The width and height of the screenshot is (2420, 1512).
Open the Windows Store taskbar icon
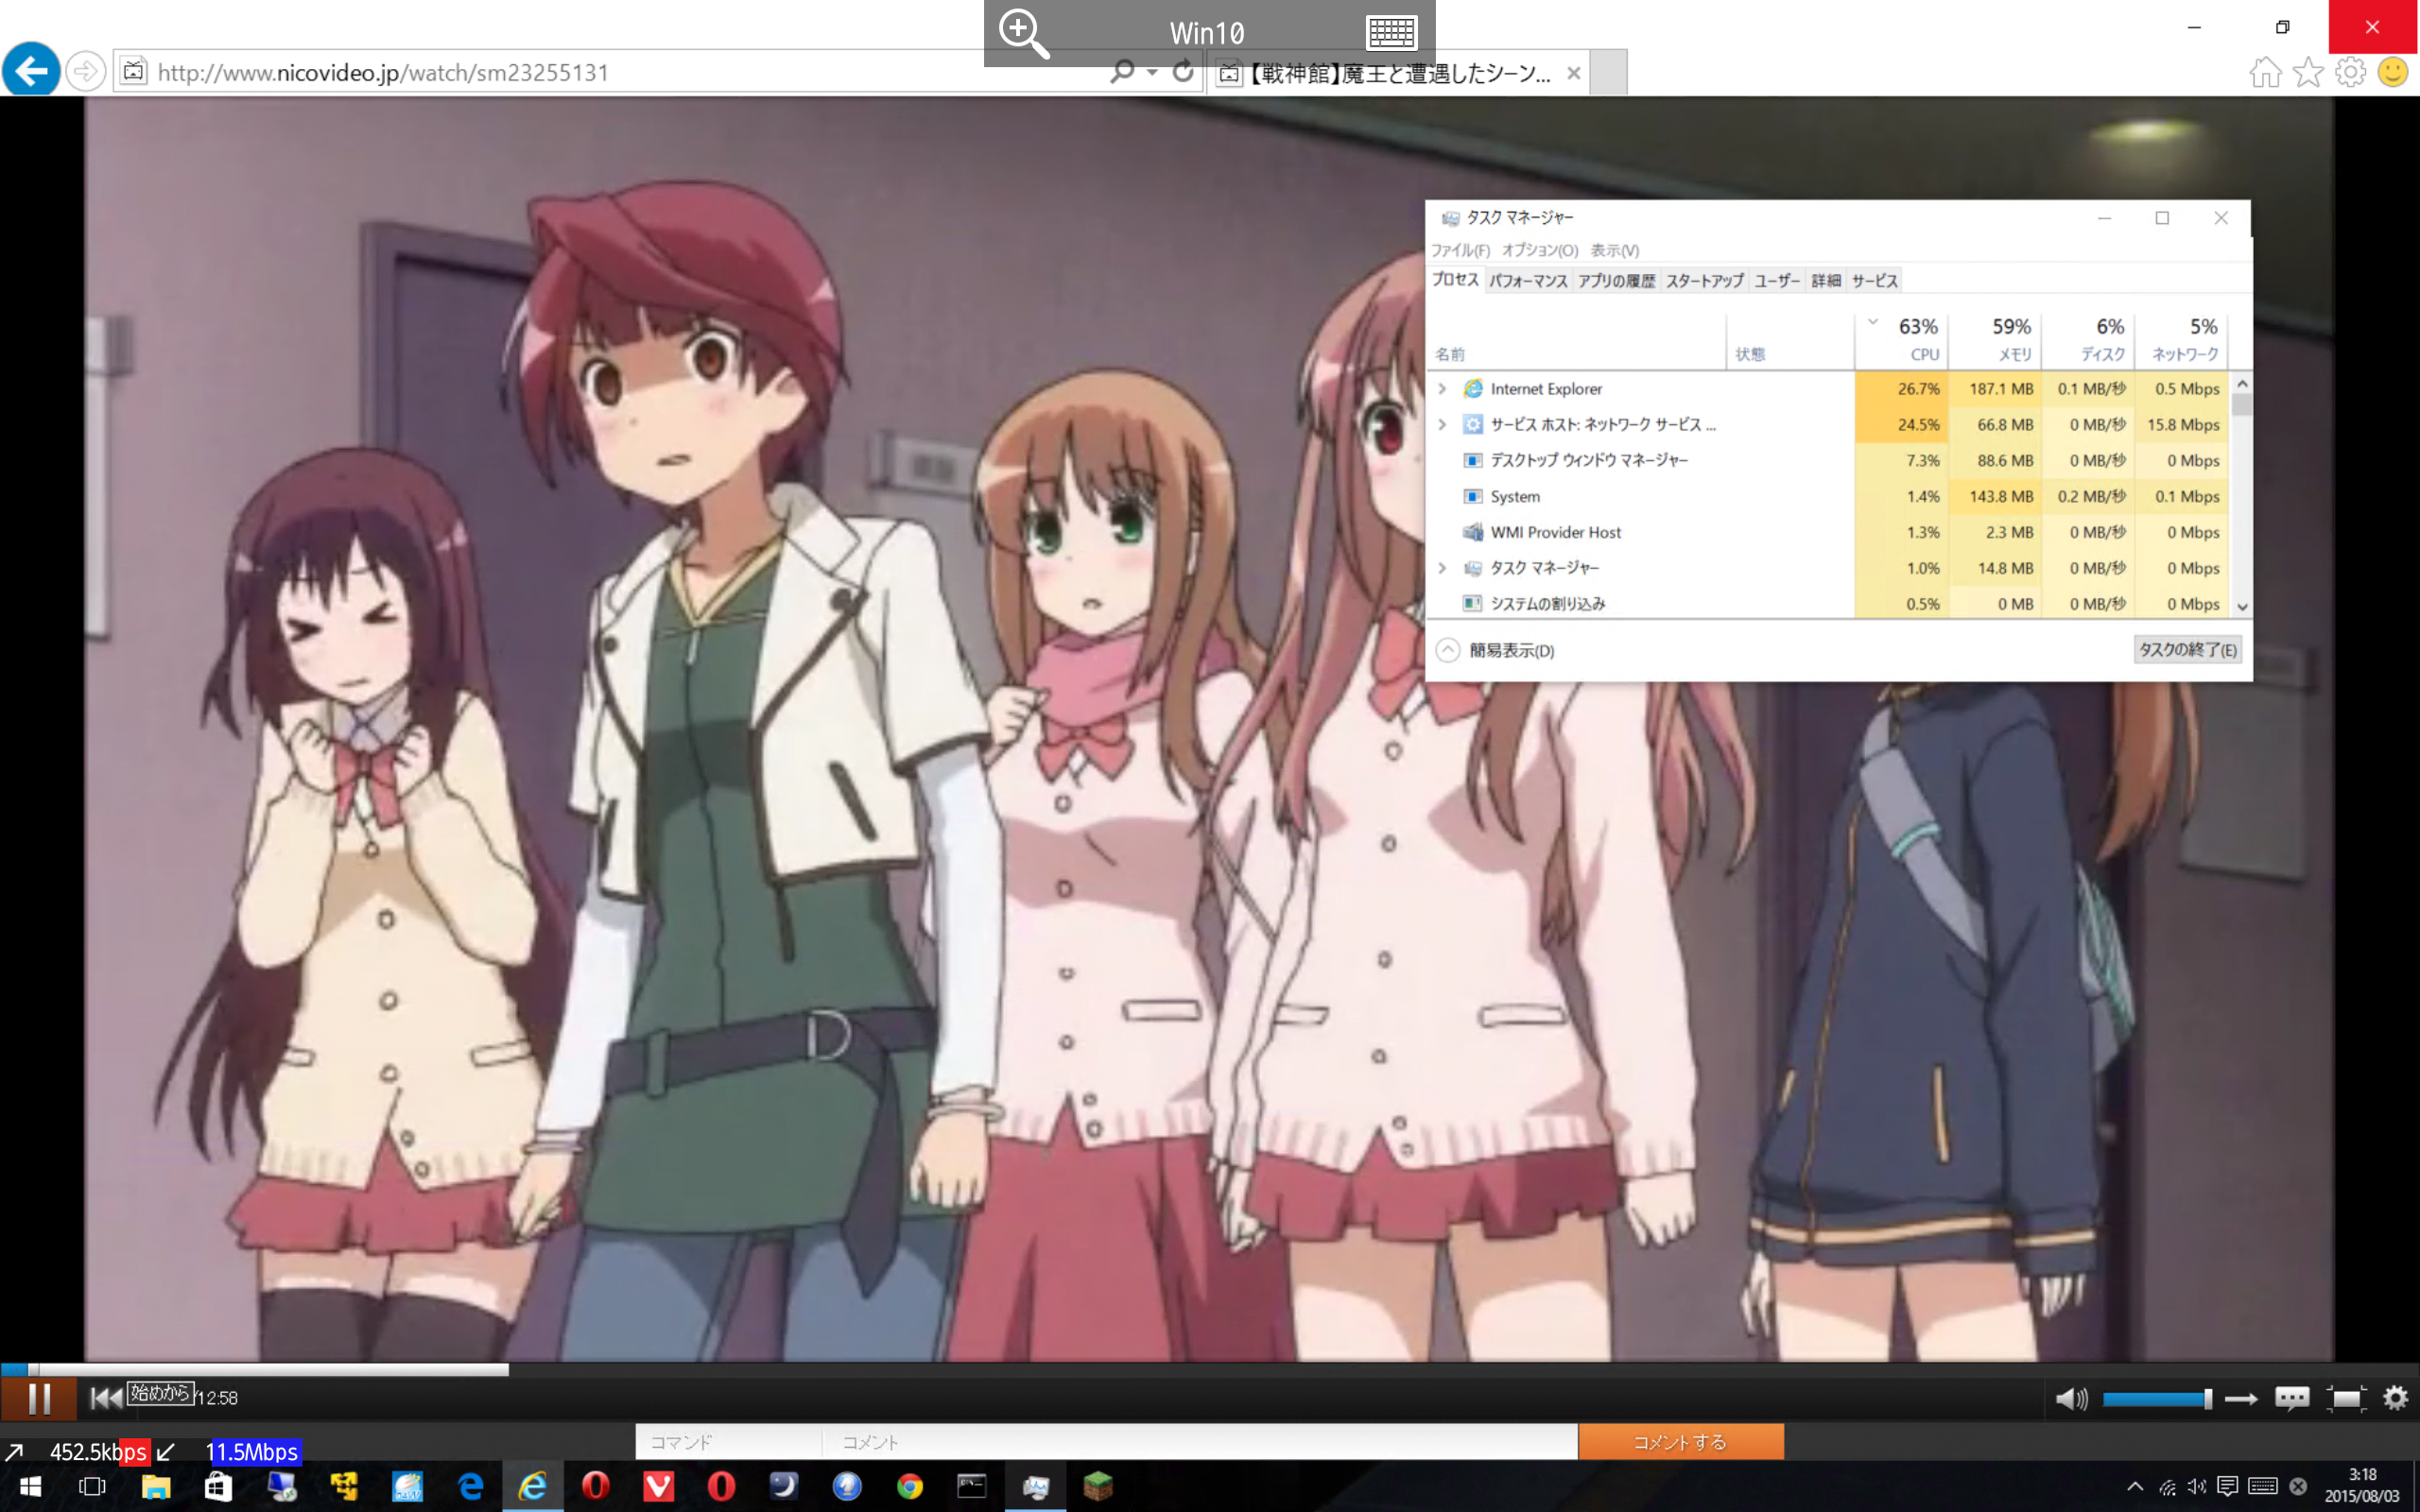coord(218,1487)
